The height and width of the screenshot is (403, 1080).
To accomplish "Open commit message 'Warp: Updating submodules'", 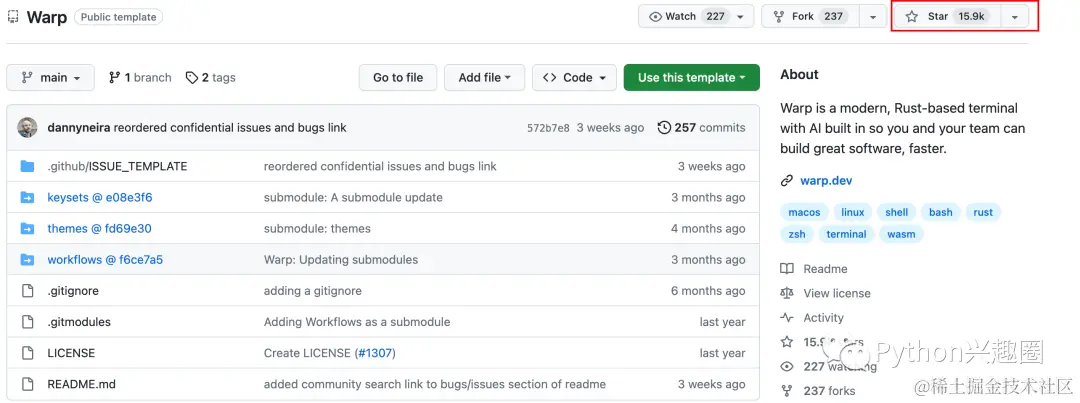I will pyautogui.click(x=341, y=260).
